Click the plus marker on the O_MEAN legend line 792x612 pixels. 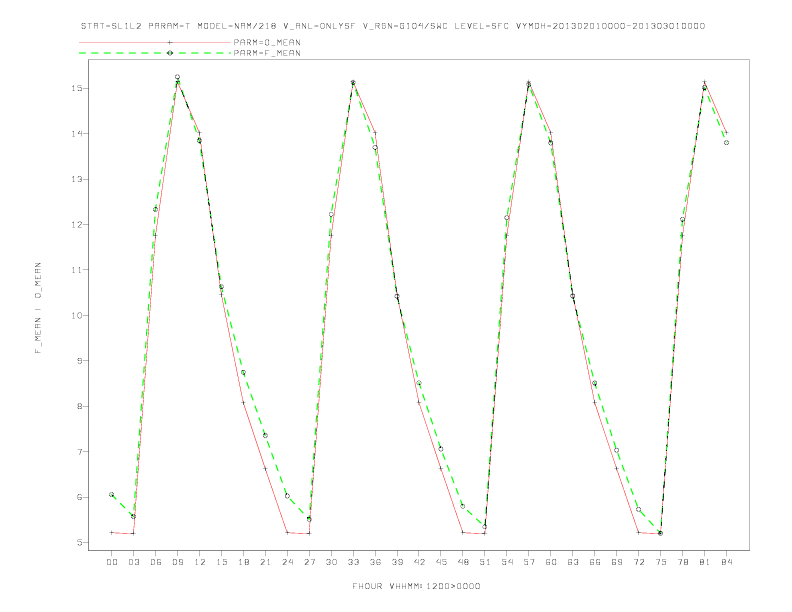[x=170, y=42]
